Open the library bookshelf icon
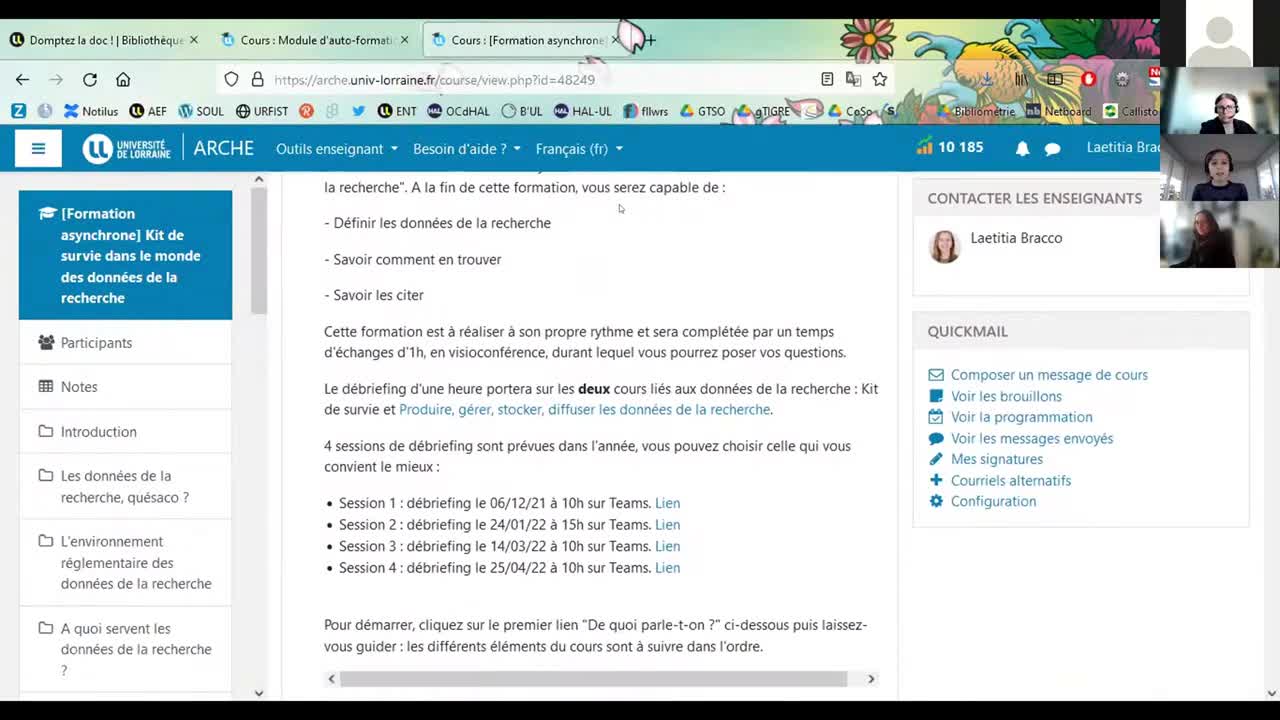Viewport: 1280px width, 720px height. (x=1021, y=79)
